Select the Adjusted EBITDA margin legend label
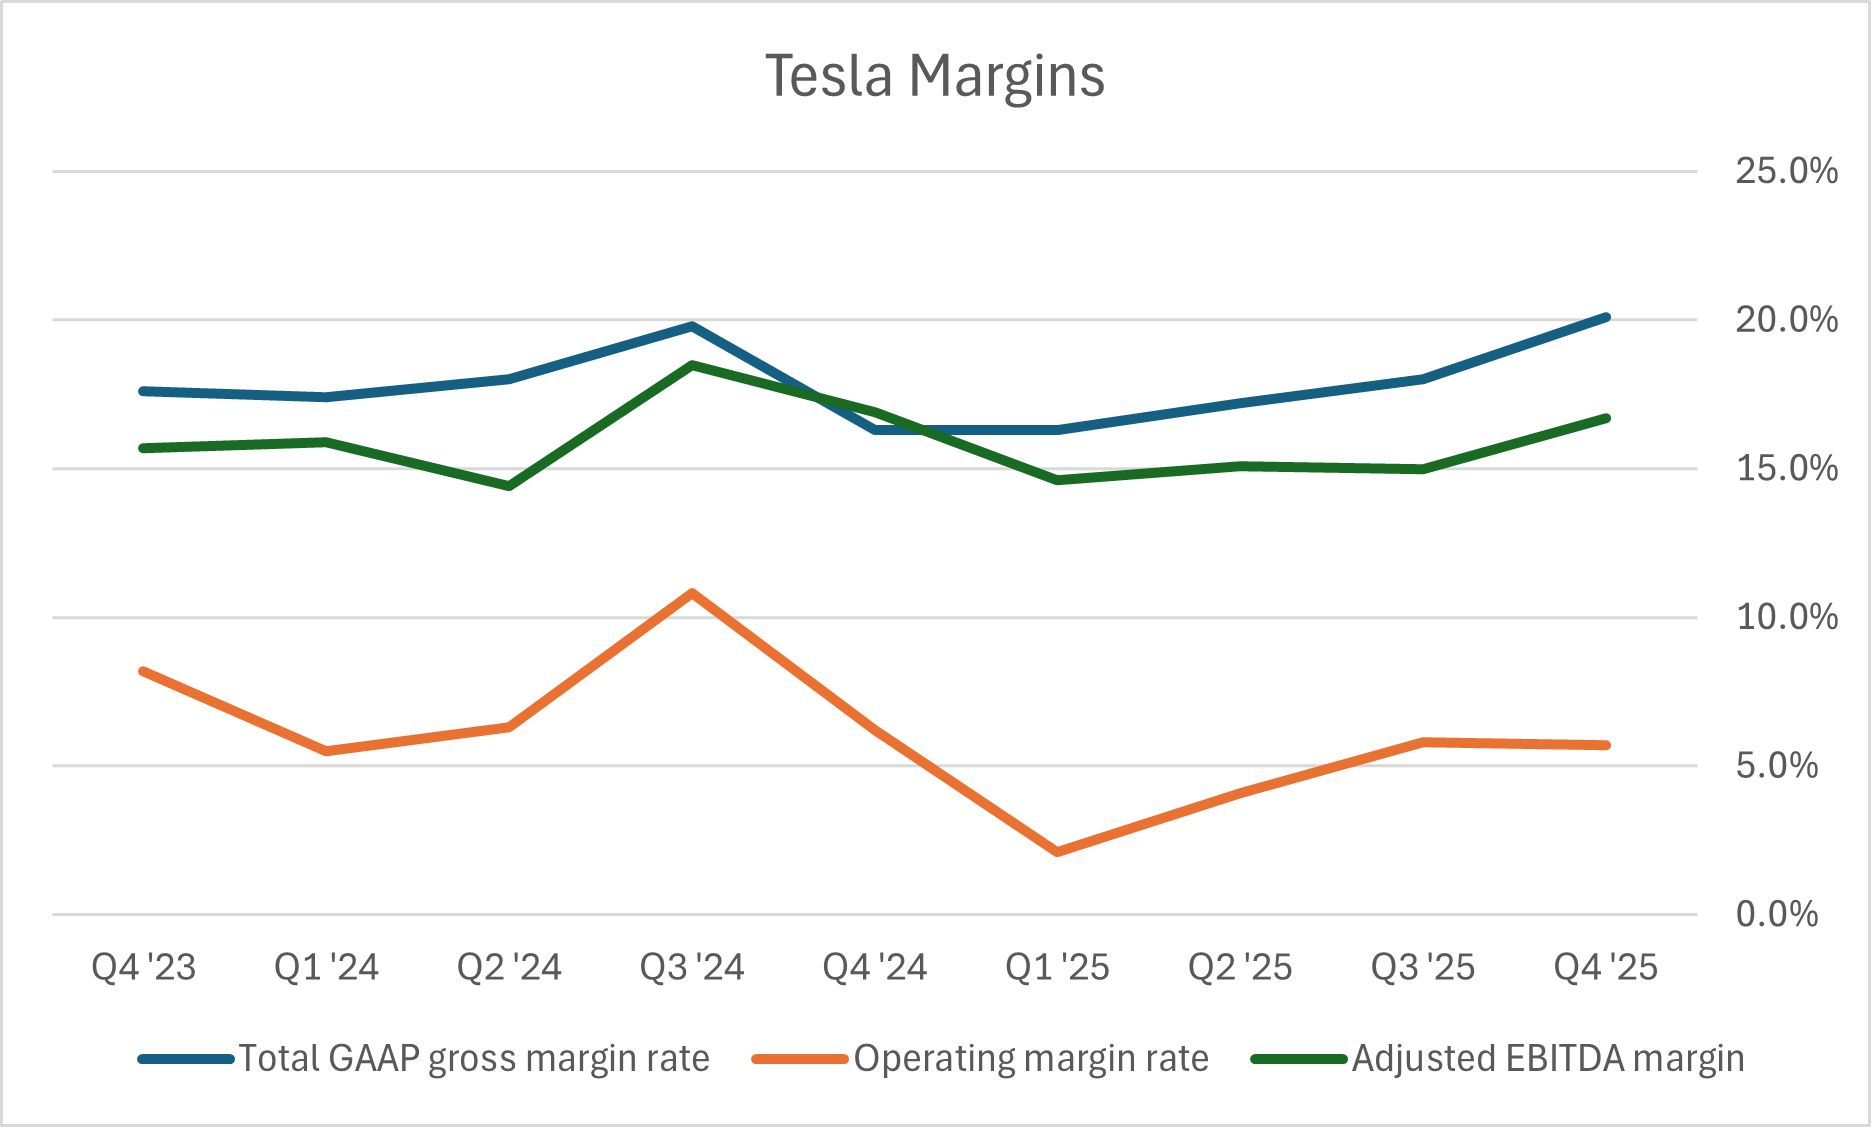 [x=1548, y=1058]
